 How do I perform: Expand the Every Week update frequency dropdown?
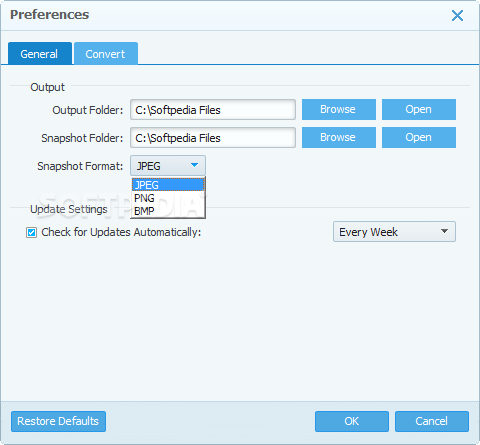[394, 232]
